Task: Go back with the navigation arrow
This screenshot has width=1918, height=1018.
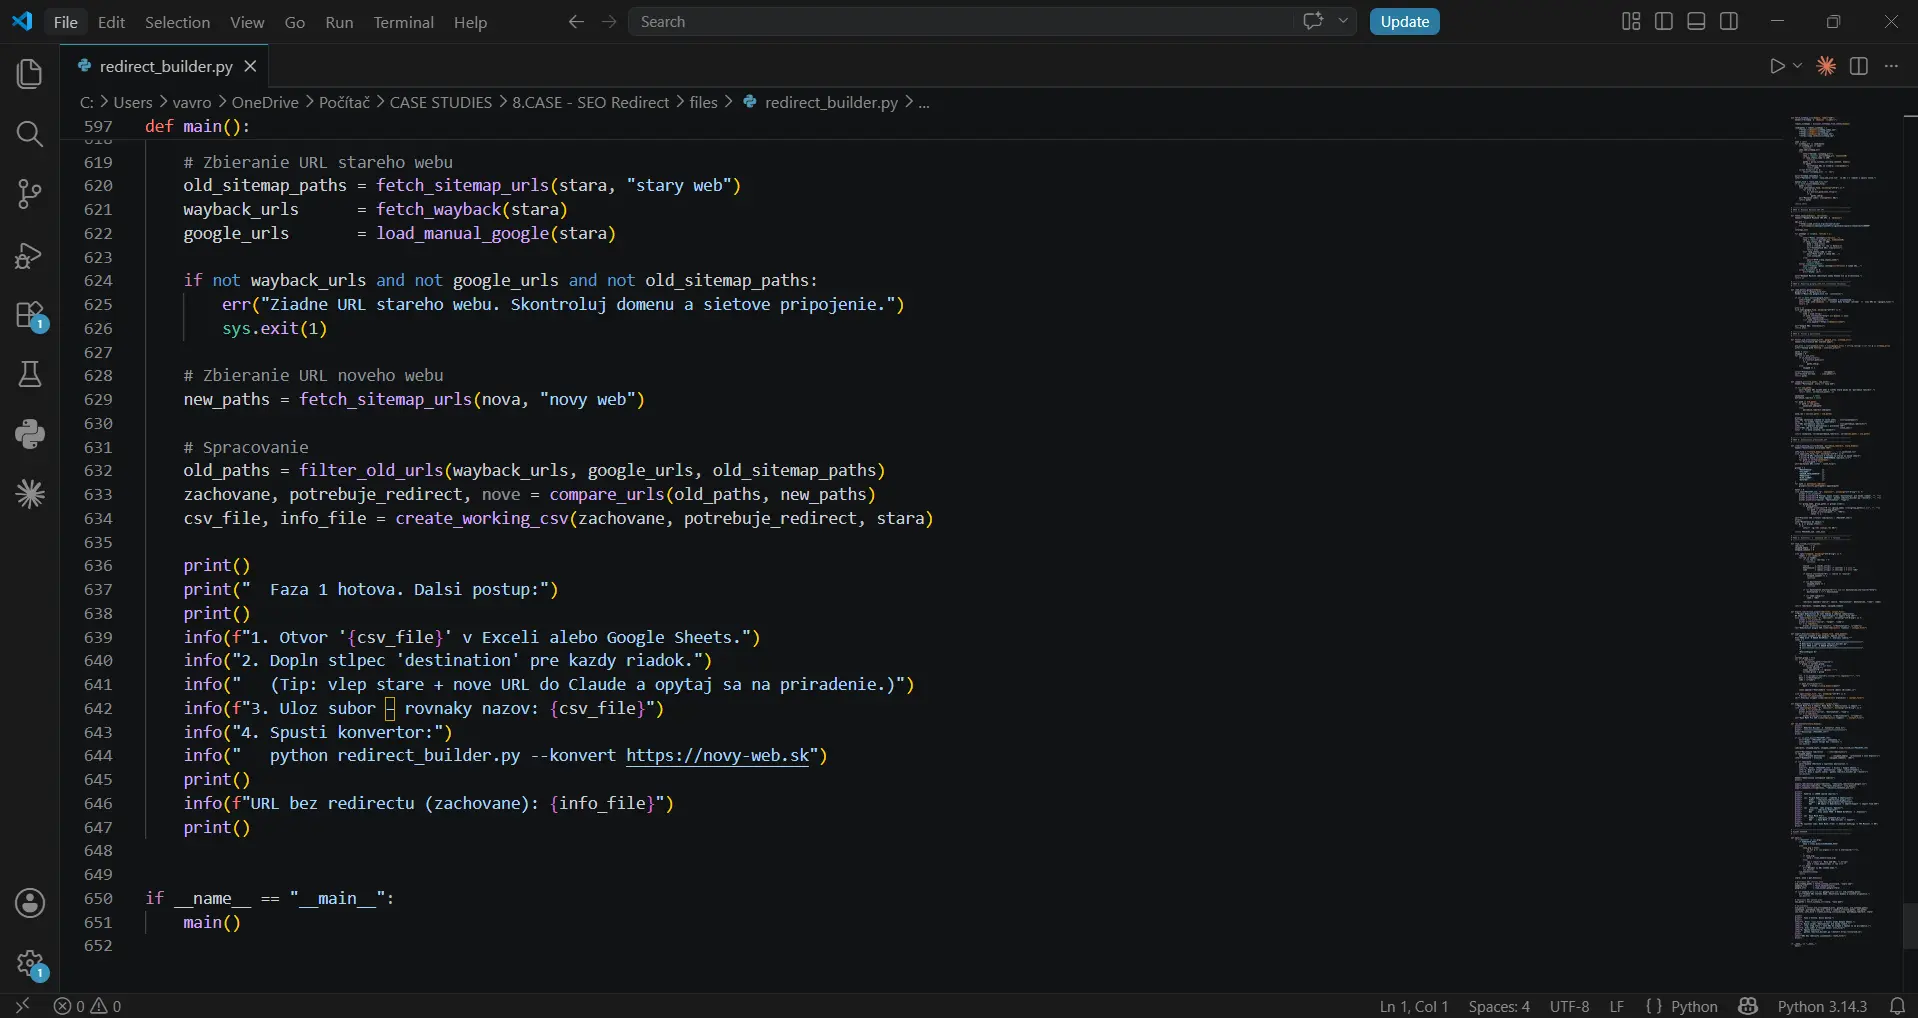Action: pos(576,22)
